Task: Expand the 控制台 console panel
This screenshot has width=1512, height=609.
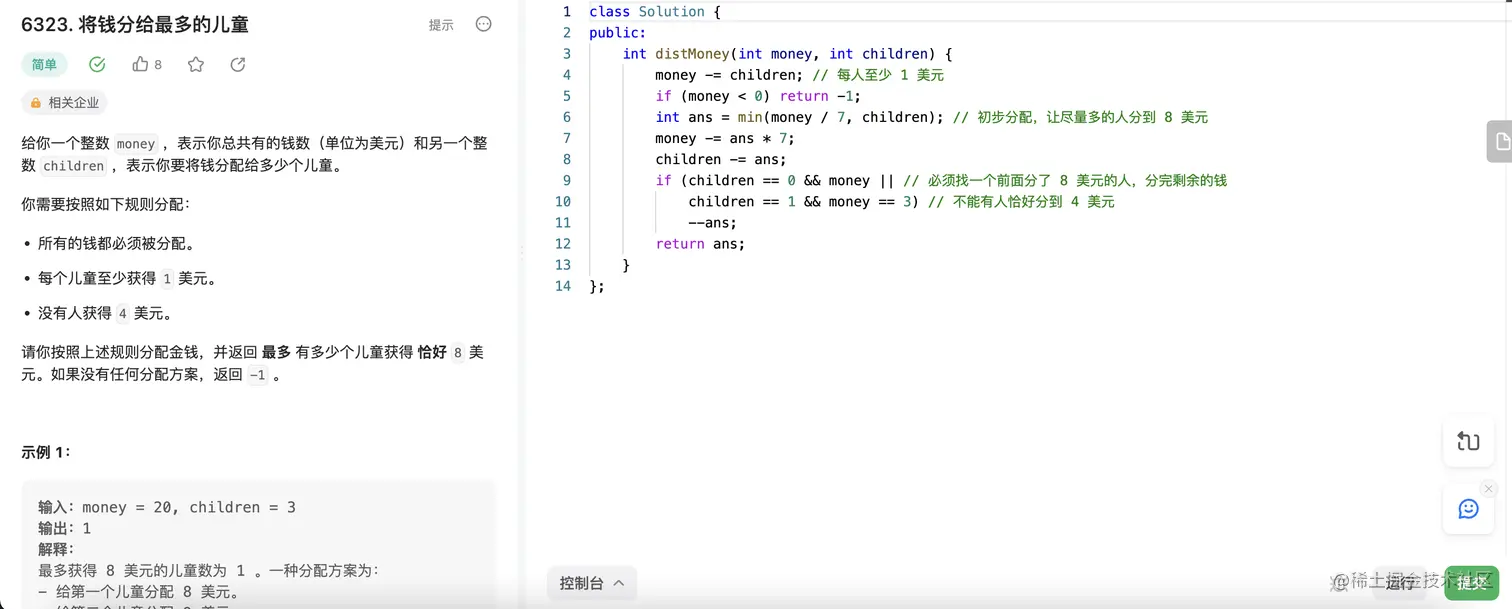Action: point(592,583)
